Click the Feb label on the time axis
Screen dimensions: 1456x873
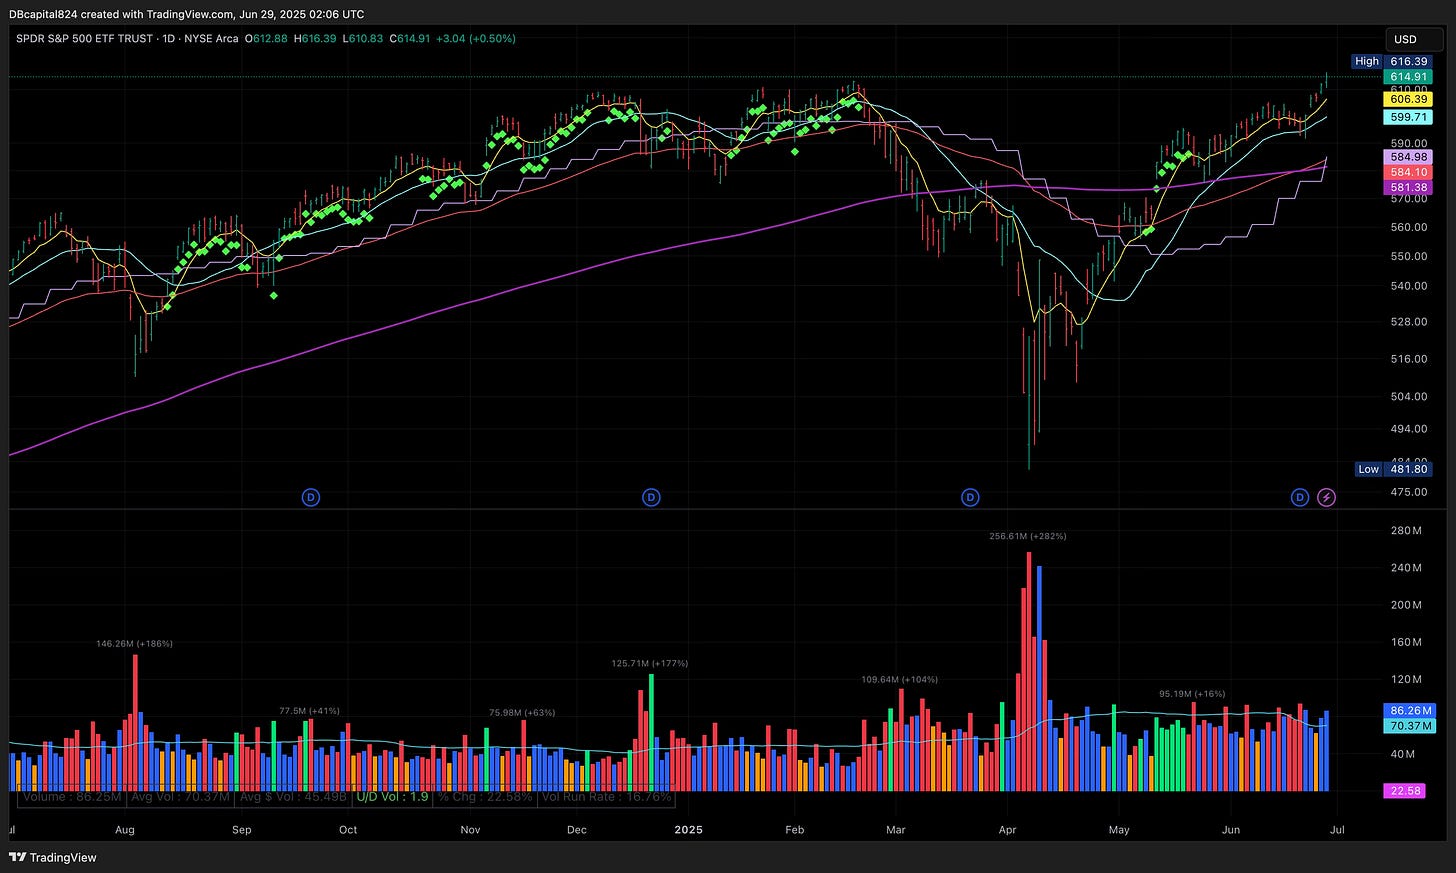pos(794,830)
